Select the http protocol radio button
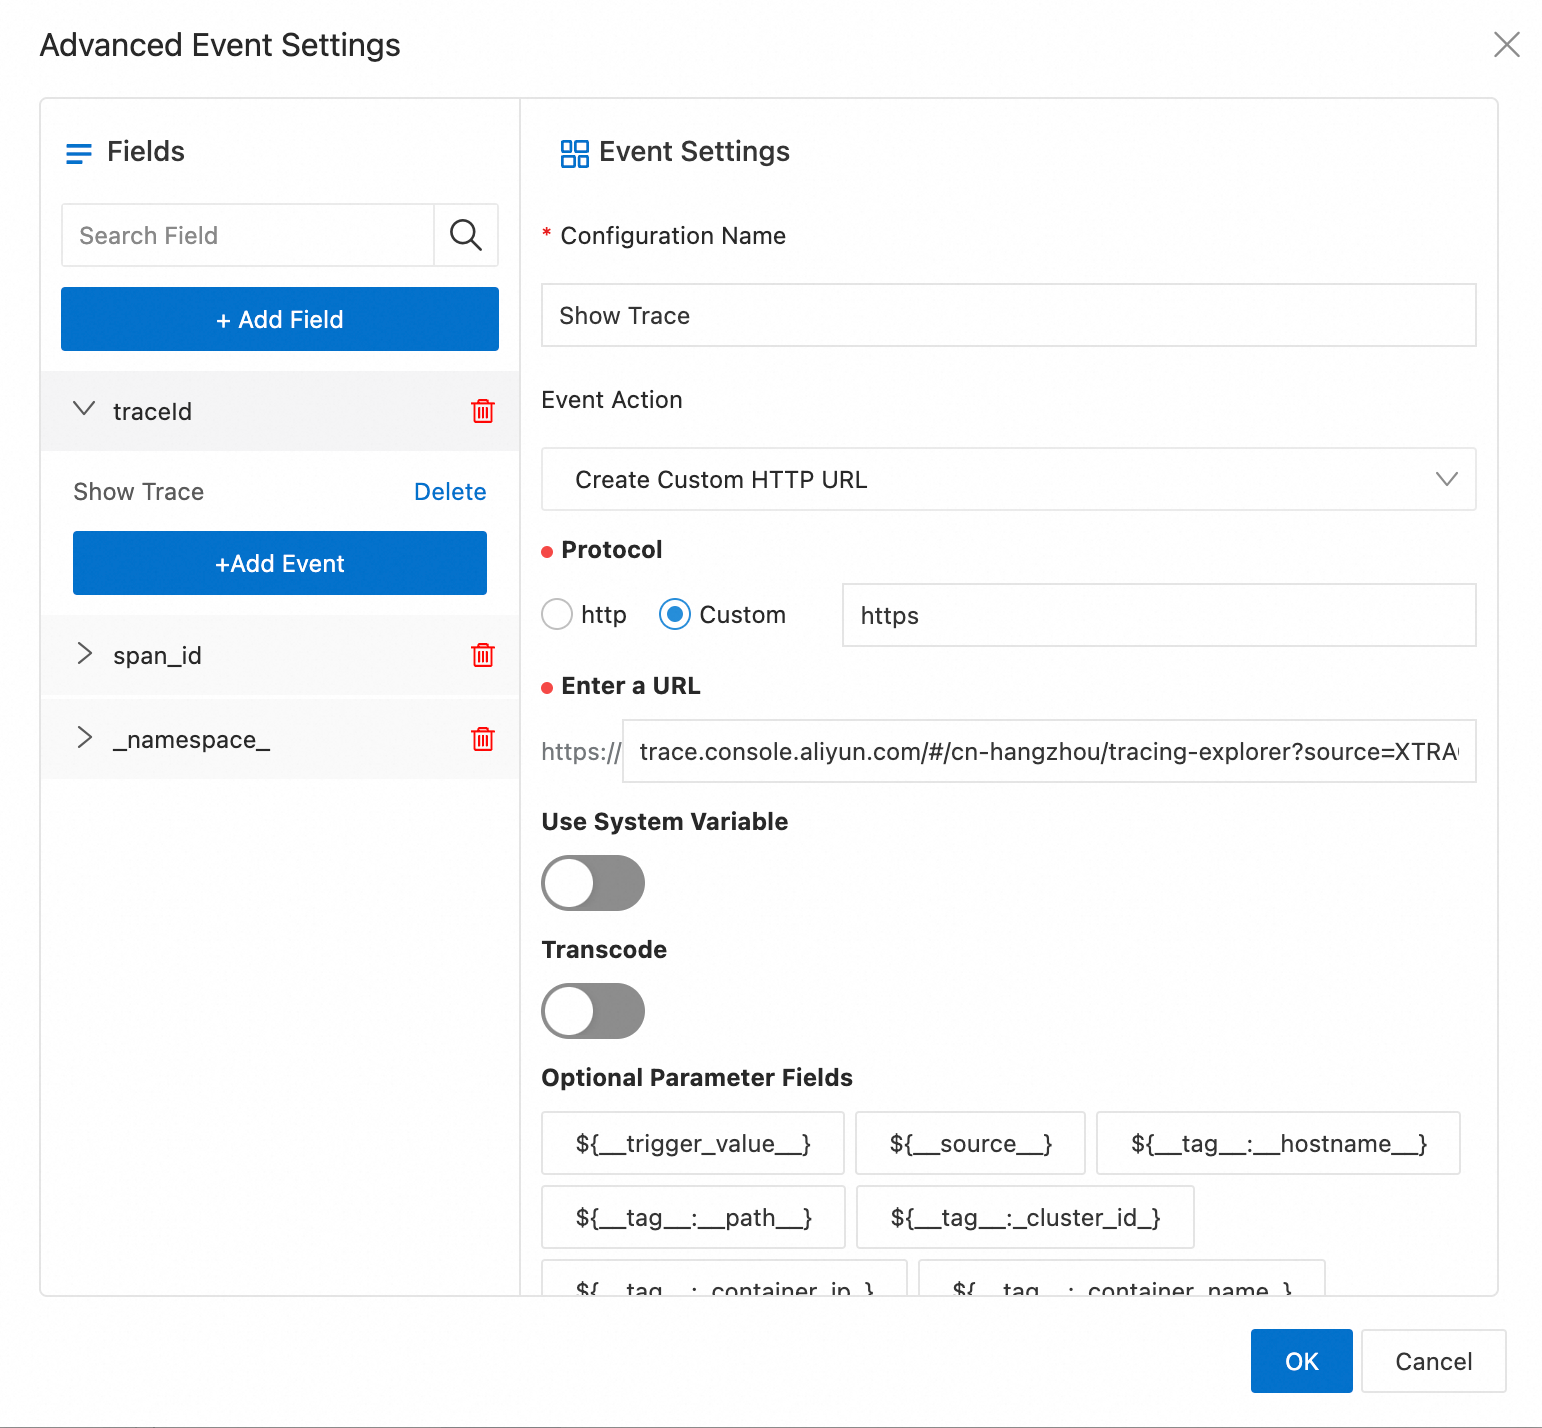This screenshot has width=1542, height=1428. coord(557,614)
